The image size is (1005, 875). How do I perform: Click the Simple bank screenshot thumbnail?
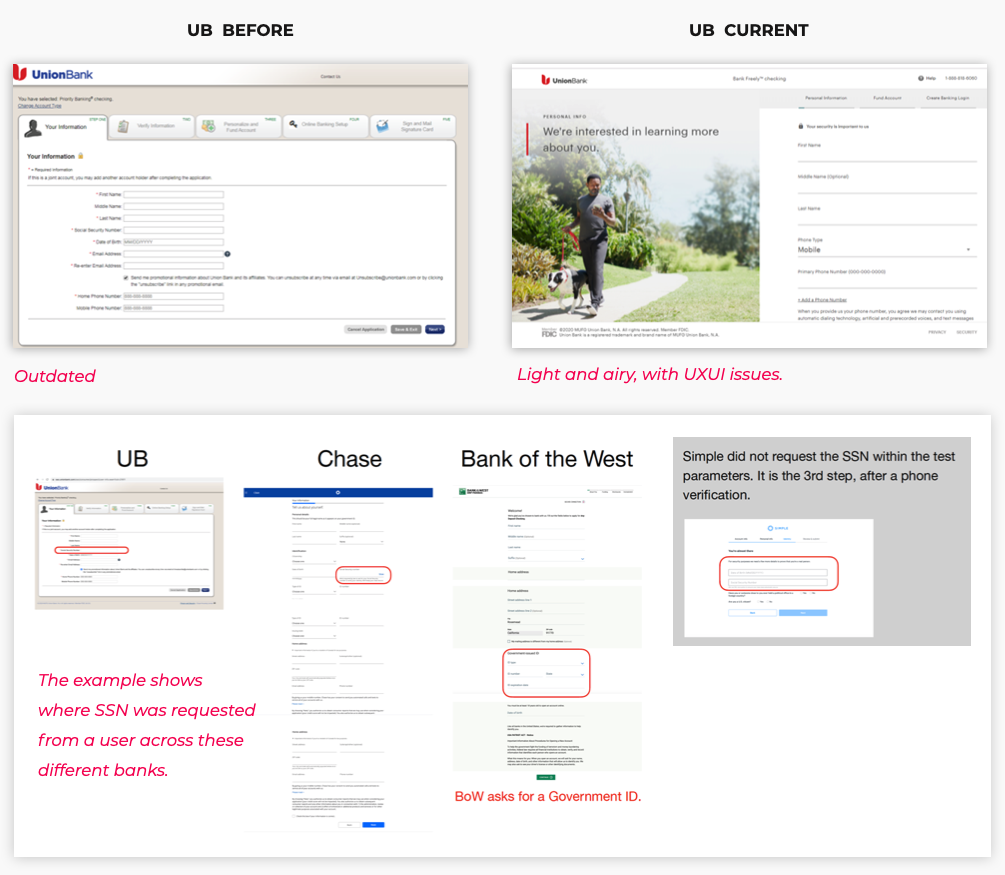pyautogui.click(x=778, y=578)
